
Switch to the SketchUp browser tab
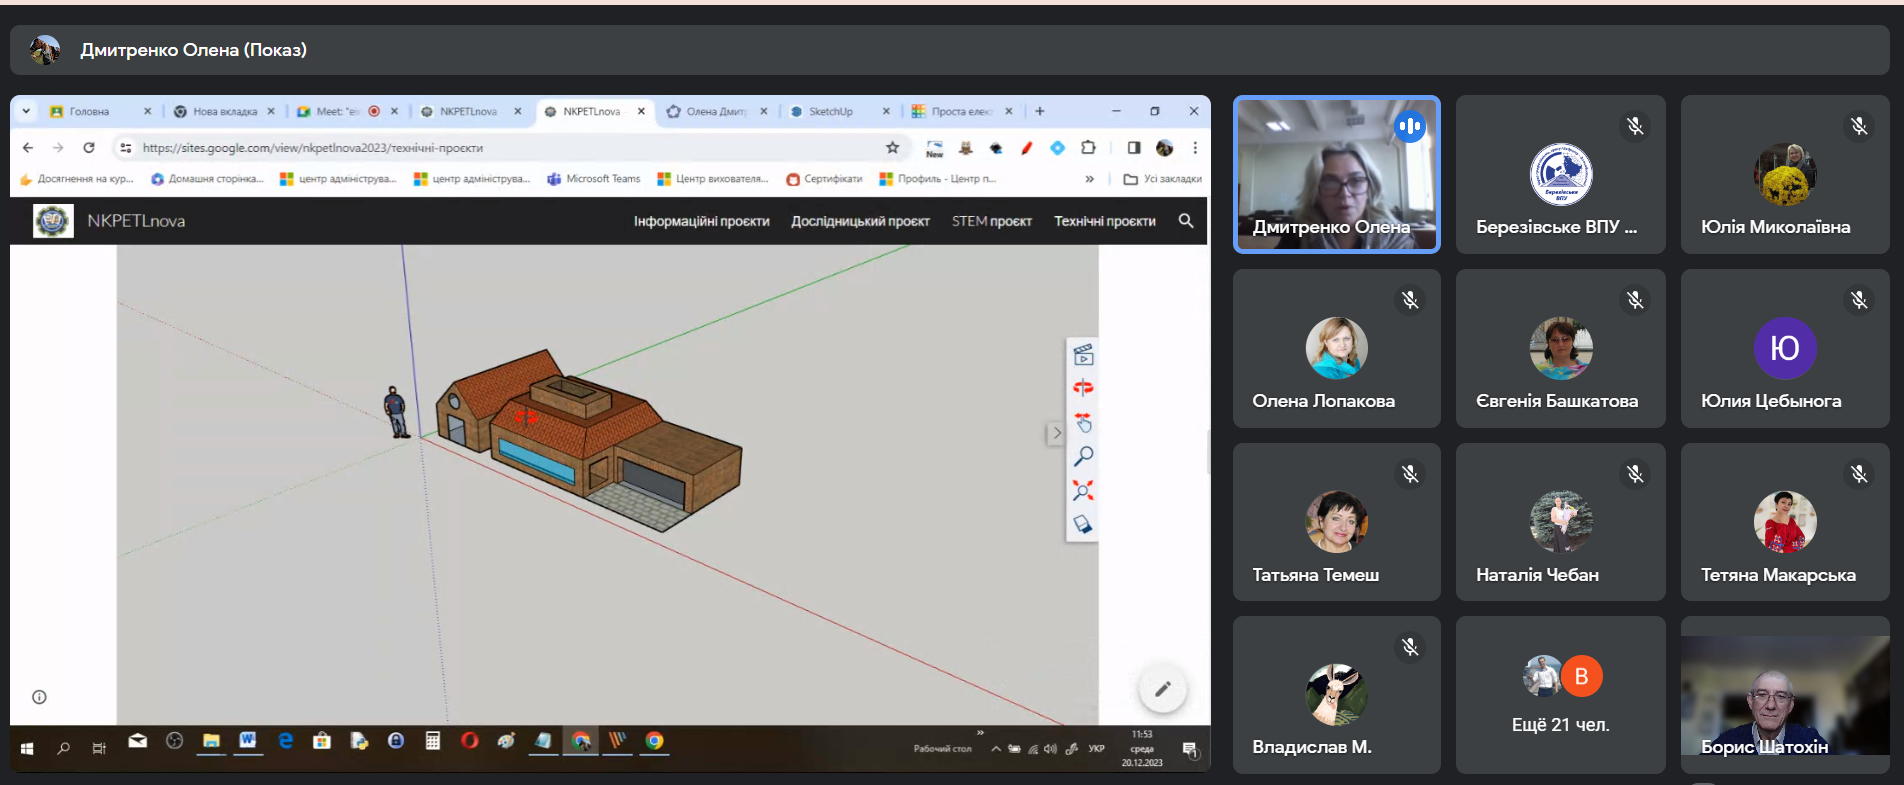point(831,111)
